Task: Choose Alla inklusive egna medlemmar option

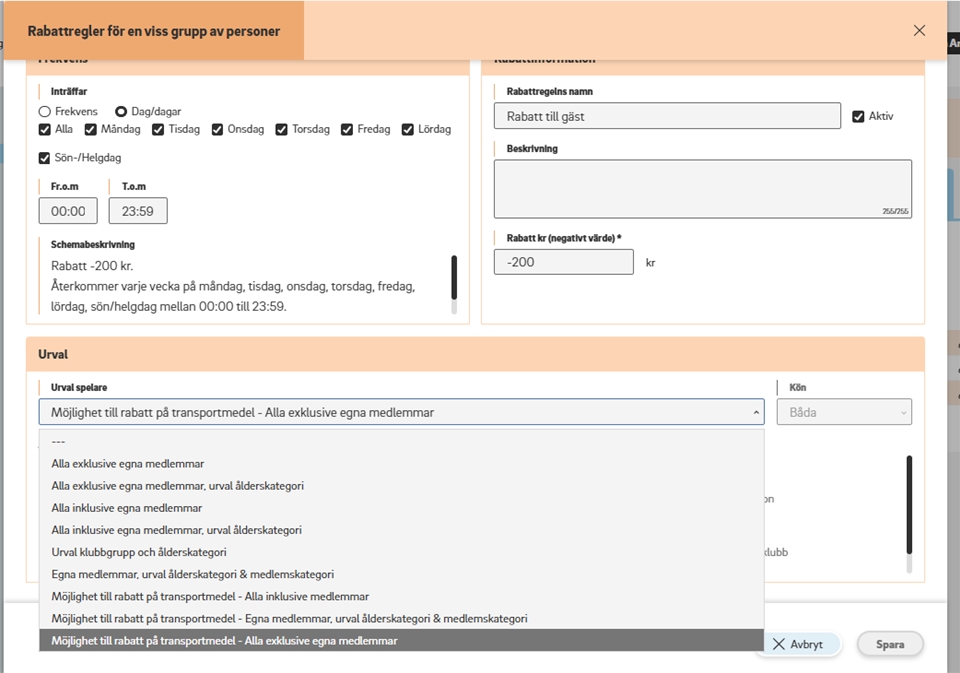Action: [x=127, y=508]
